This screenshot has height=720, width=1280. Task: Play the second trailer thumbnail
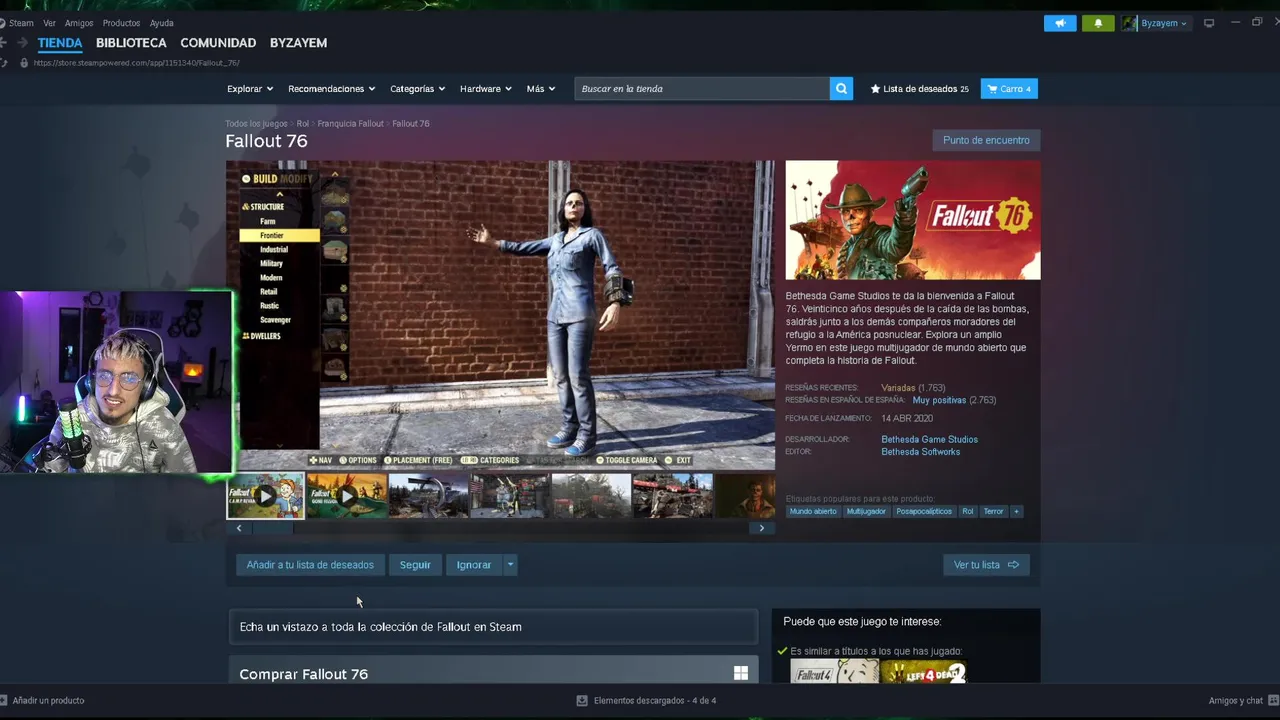point(347,495)
